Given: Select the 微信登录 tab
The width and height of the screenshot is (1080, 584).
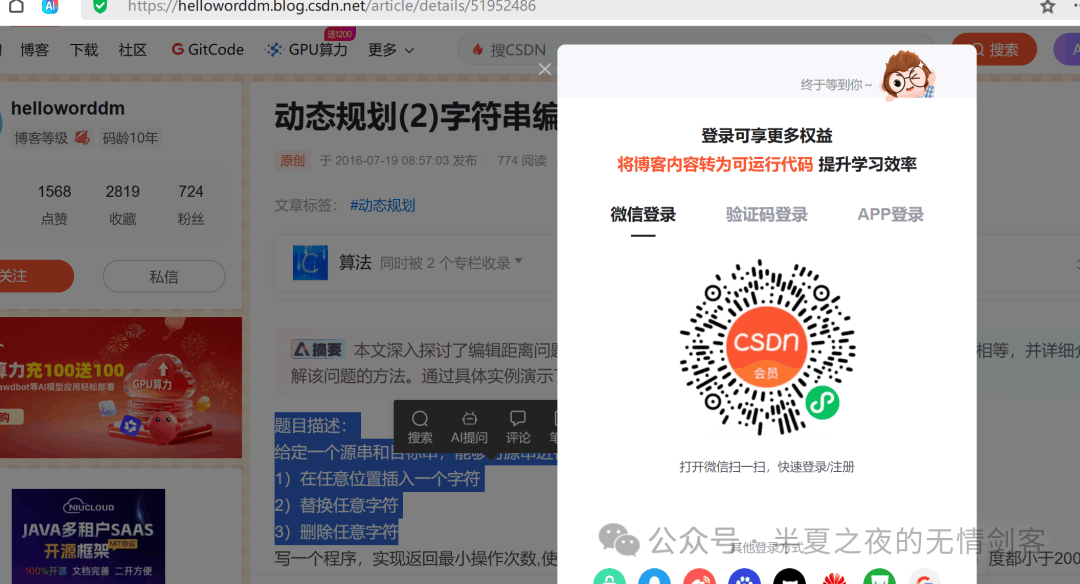Looking at the screenshot, I should pos(643,214).
